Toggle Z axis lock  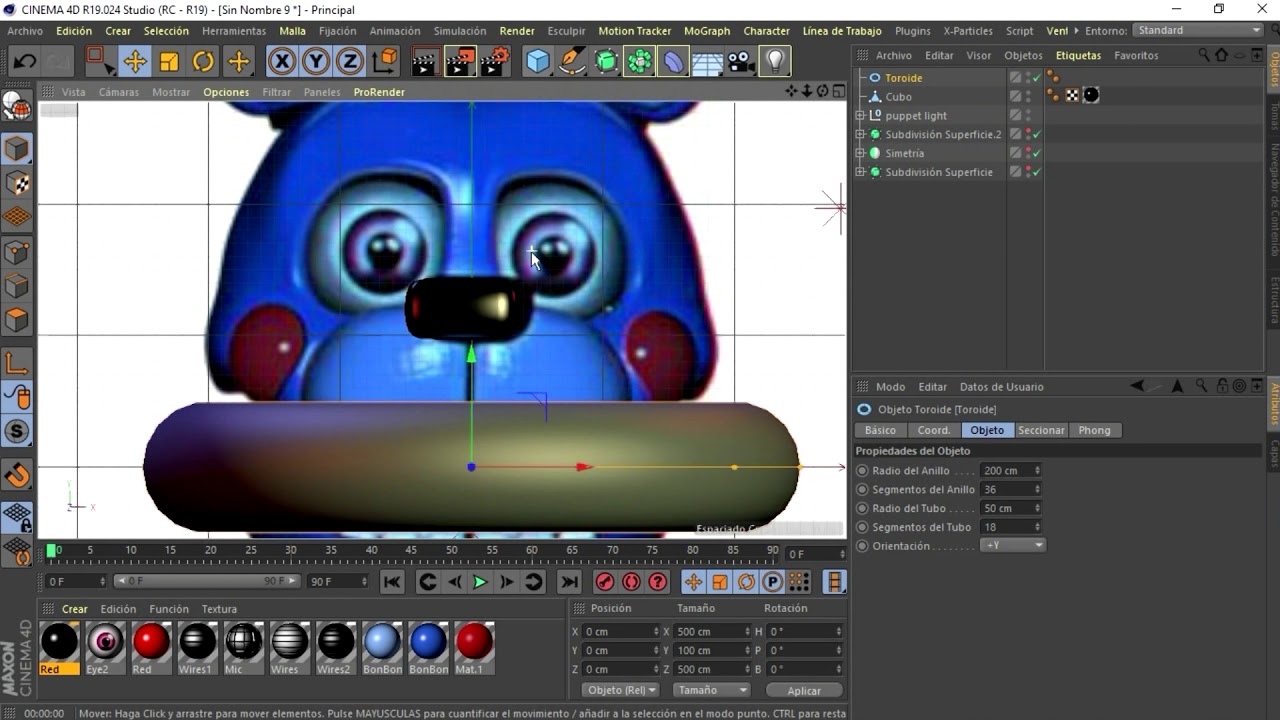click(350, 62)
